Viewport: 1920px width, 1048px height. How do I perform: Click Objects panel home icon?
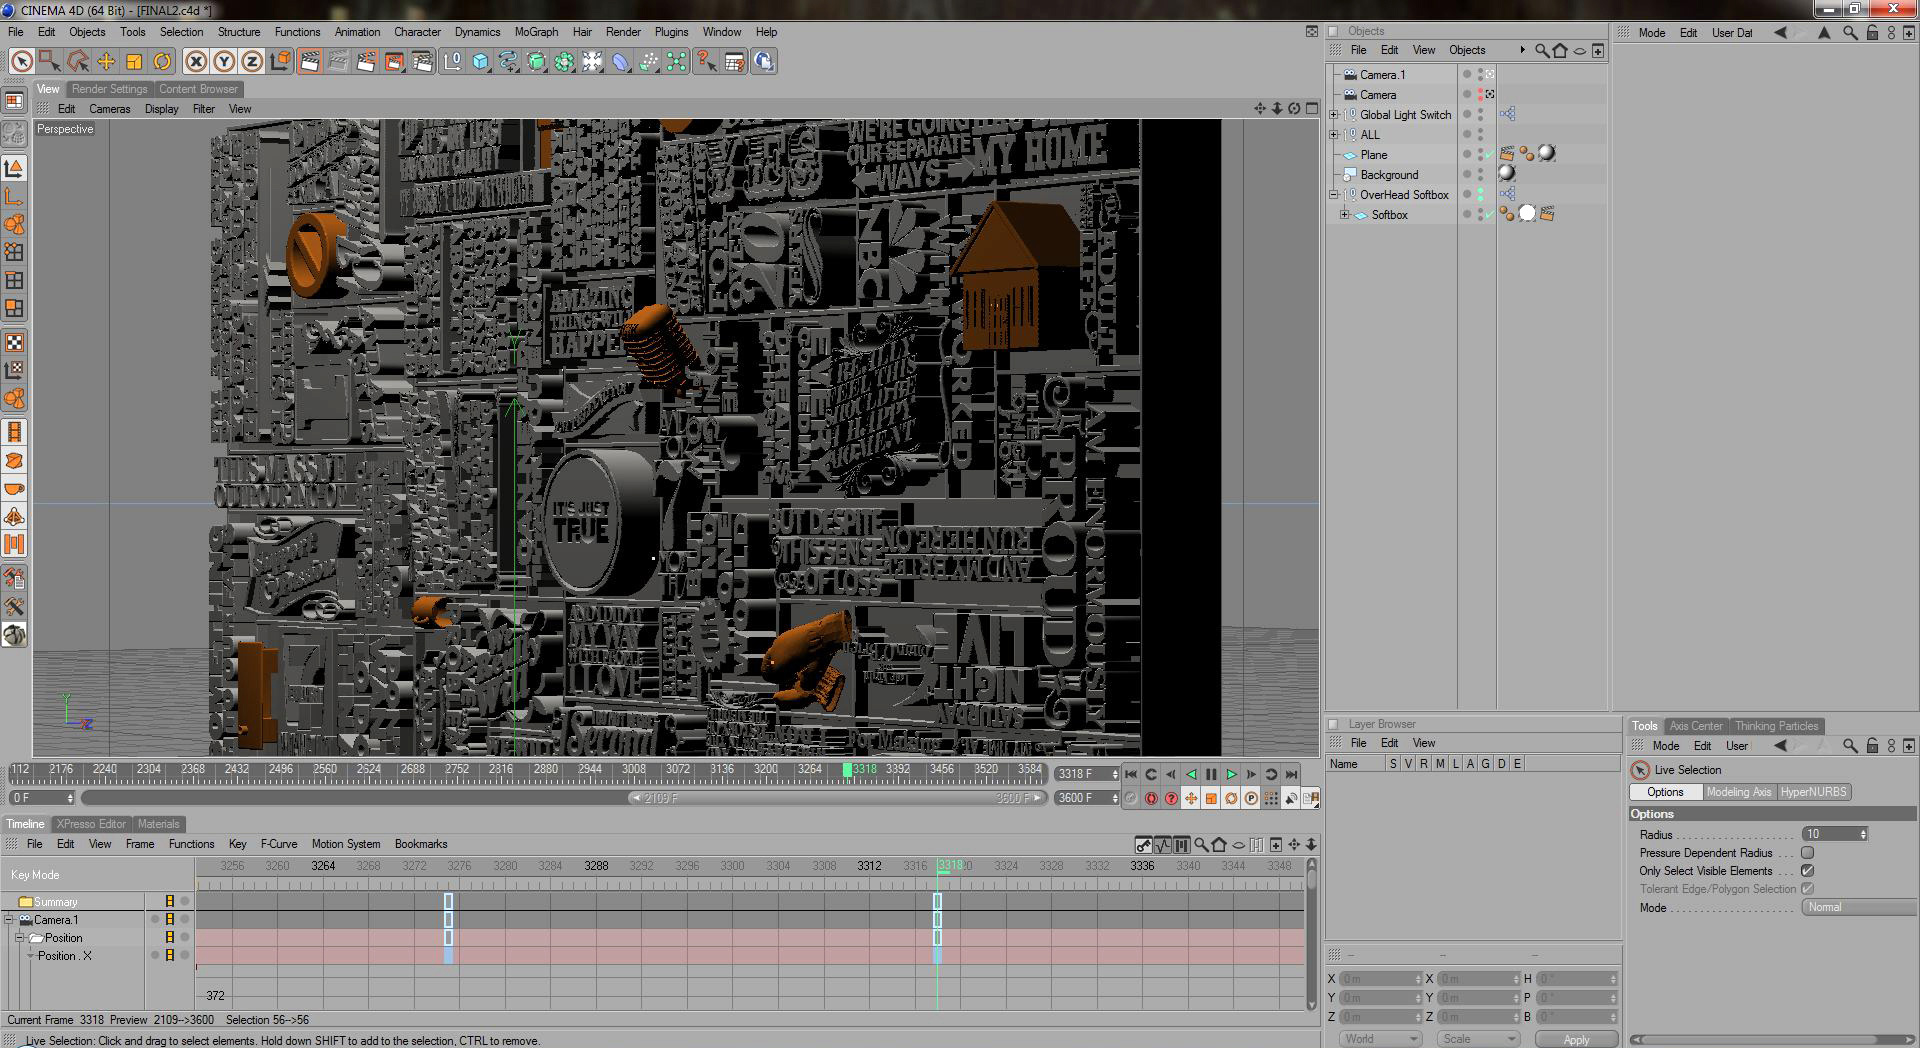pos(1560,50)
